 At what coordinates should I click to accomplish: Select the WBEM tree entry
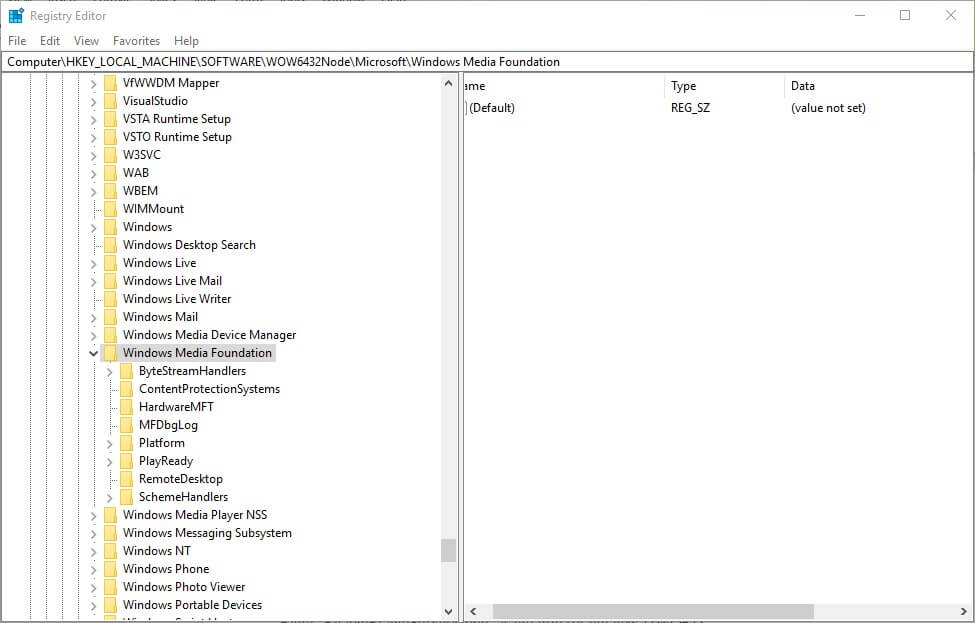[140, 191]
